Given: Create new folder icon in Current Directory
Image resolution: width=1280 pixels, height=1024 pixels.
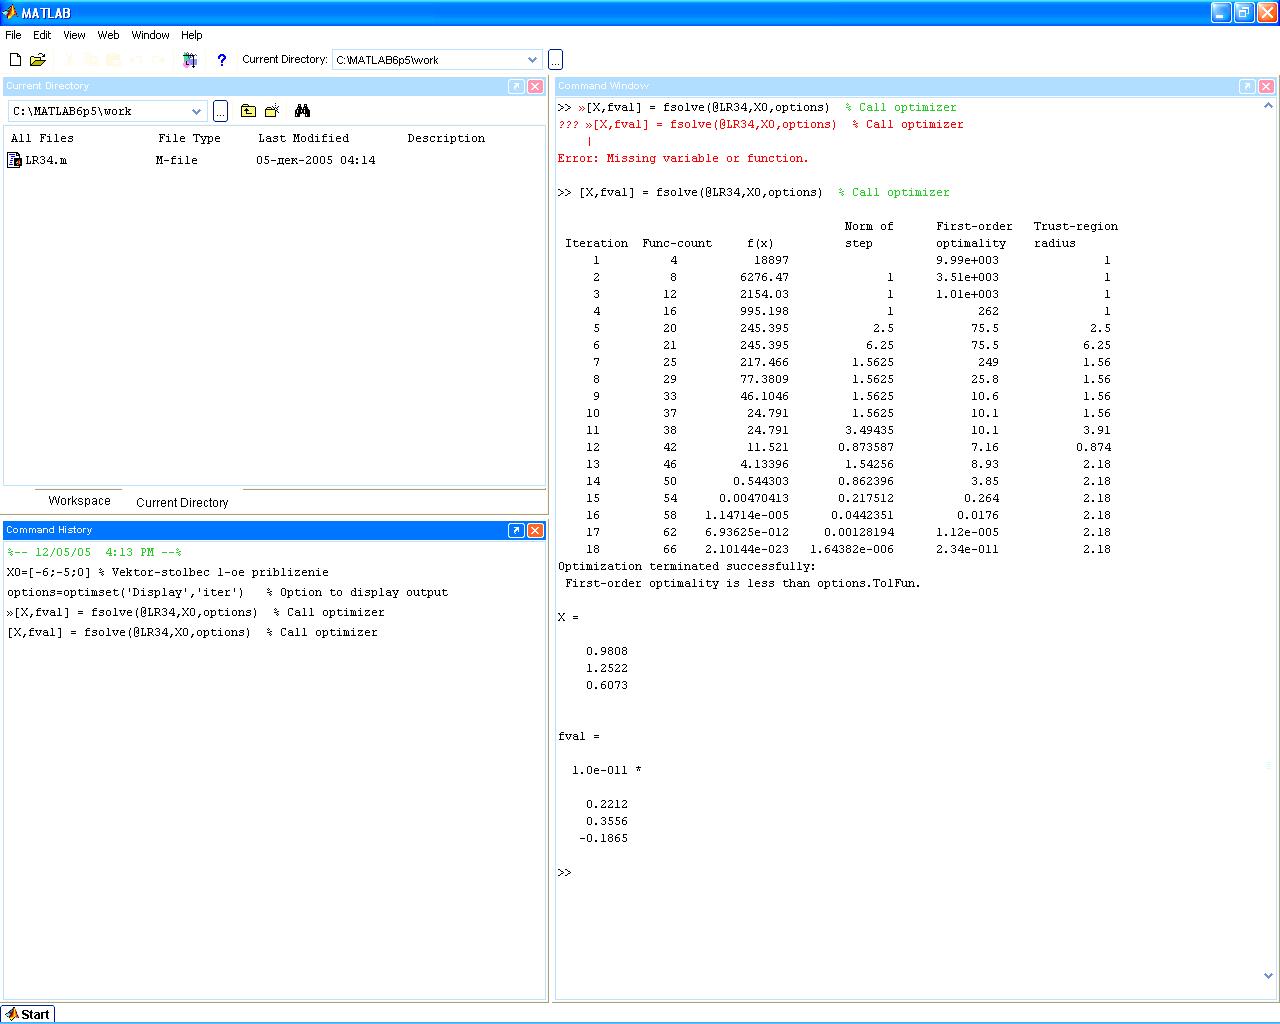Looking at the screenshot, I should tap(272, 111).
